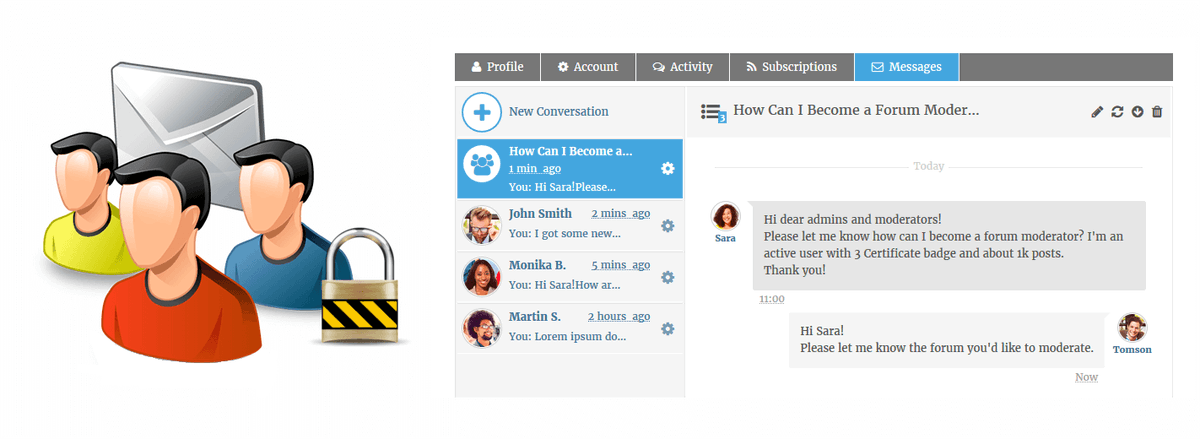
Task: Open settings gear for the group conversation
Action: [668, 169]
